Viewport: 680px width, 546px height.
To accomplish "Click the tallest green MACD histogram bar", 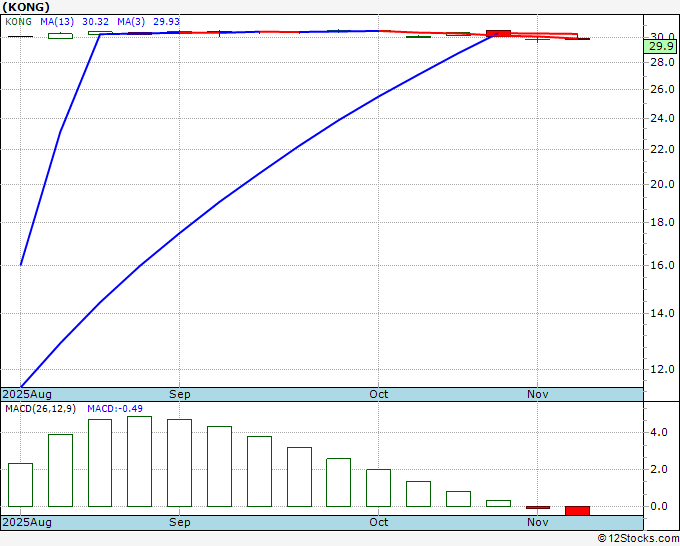I will pyautogui.click(x=140, y=461).
